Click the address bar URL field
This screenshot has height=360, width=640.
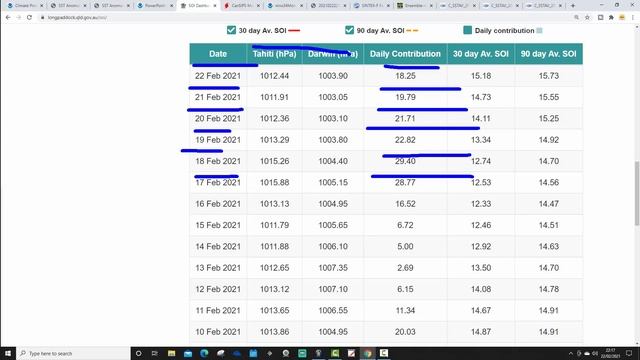coord(302,18)
